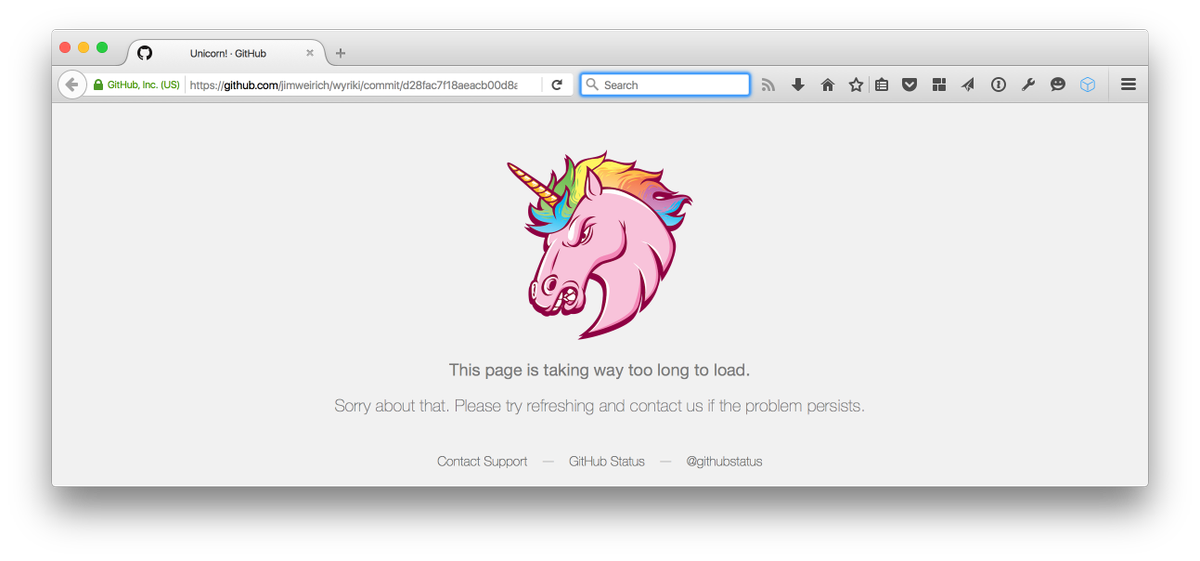
Task: Open a new tab with plus button
Action: pyautogui.click(x=340, y=53)
